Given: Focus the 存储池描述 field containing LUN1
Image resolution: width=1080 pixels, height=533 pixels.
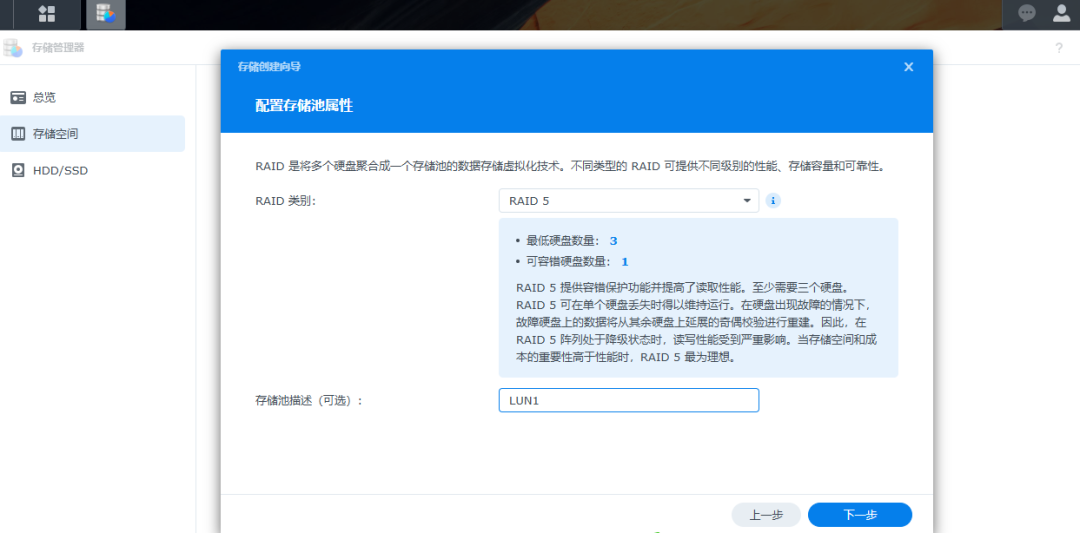Looking at the screenshot, I should click(x=628, y=400).
